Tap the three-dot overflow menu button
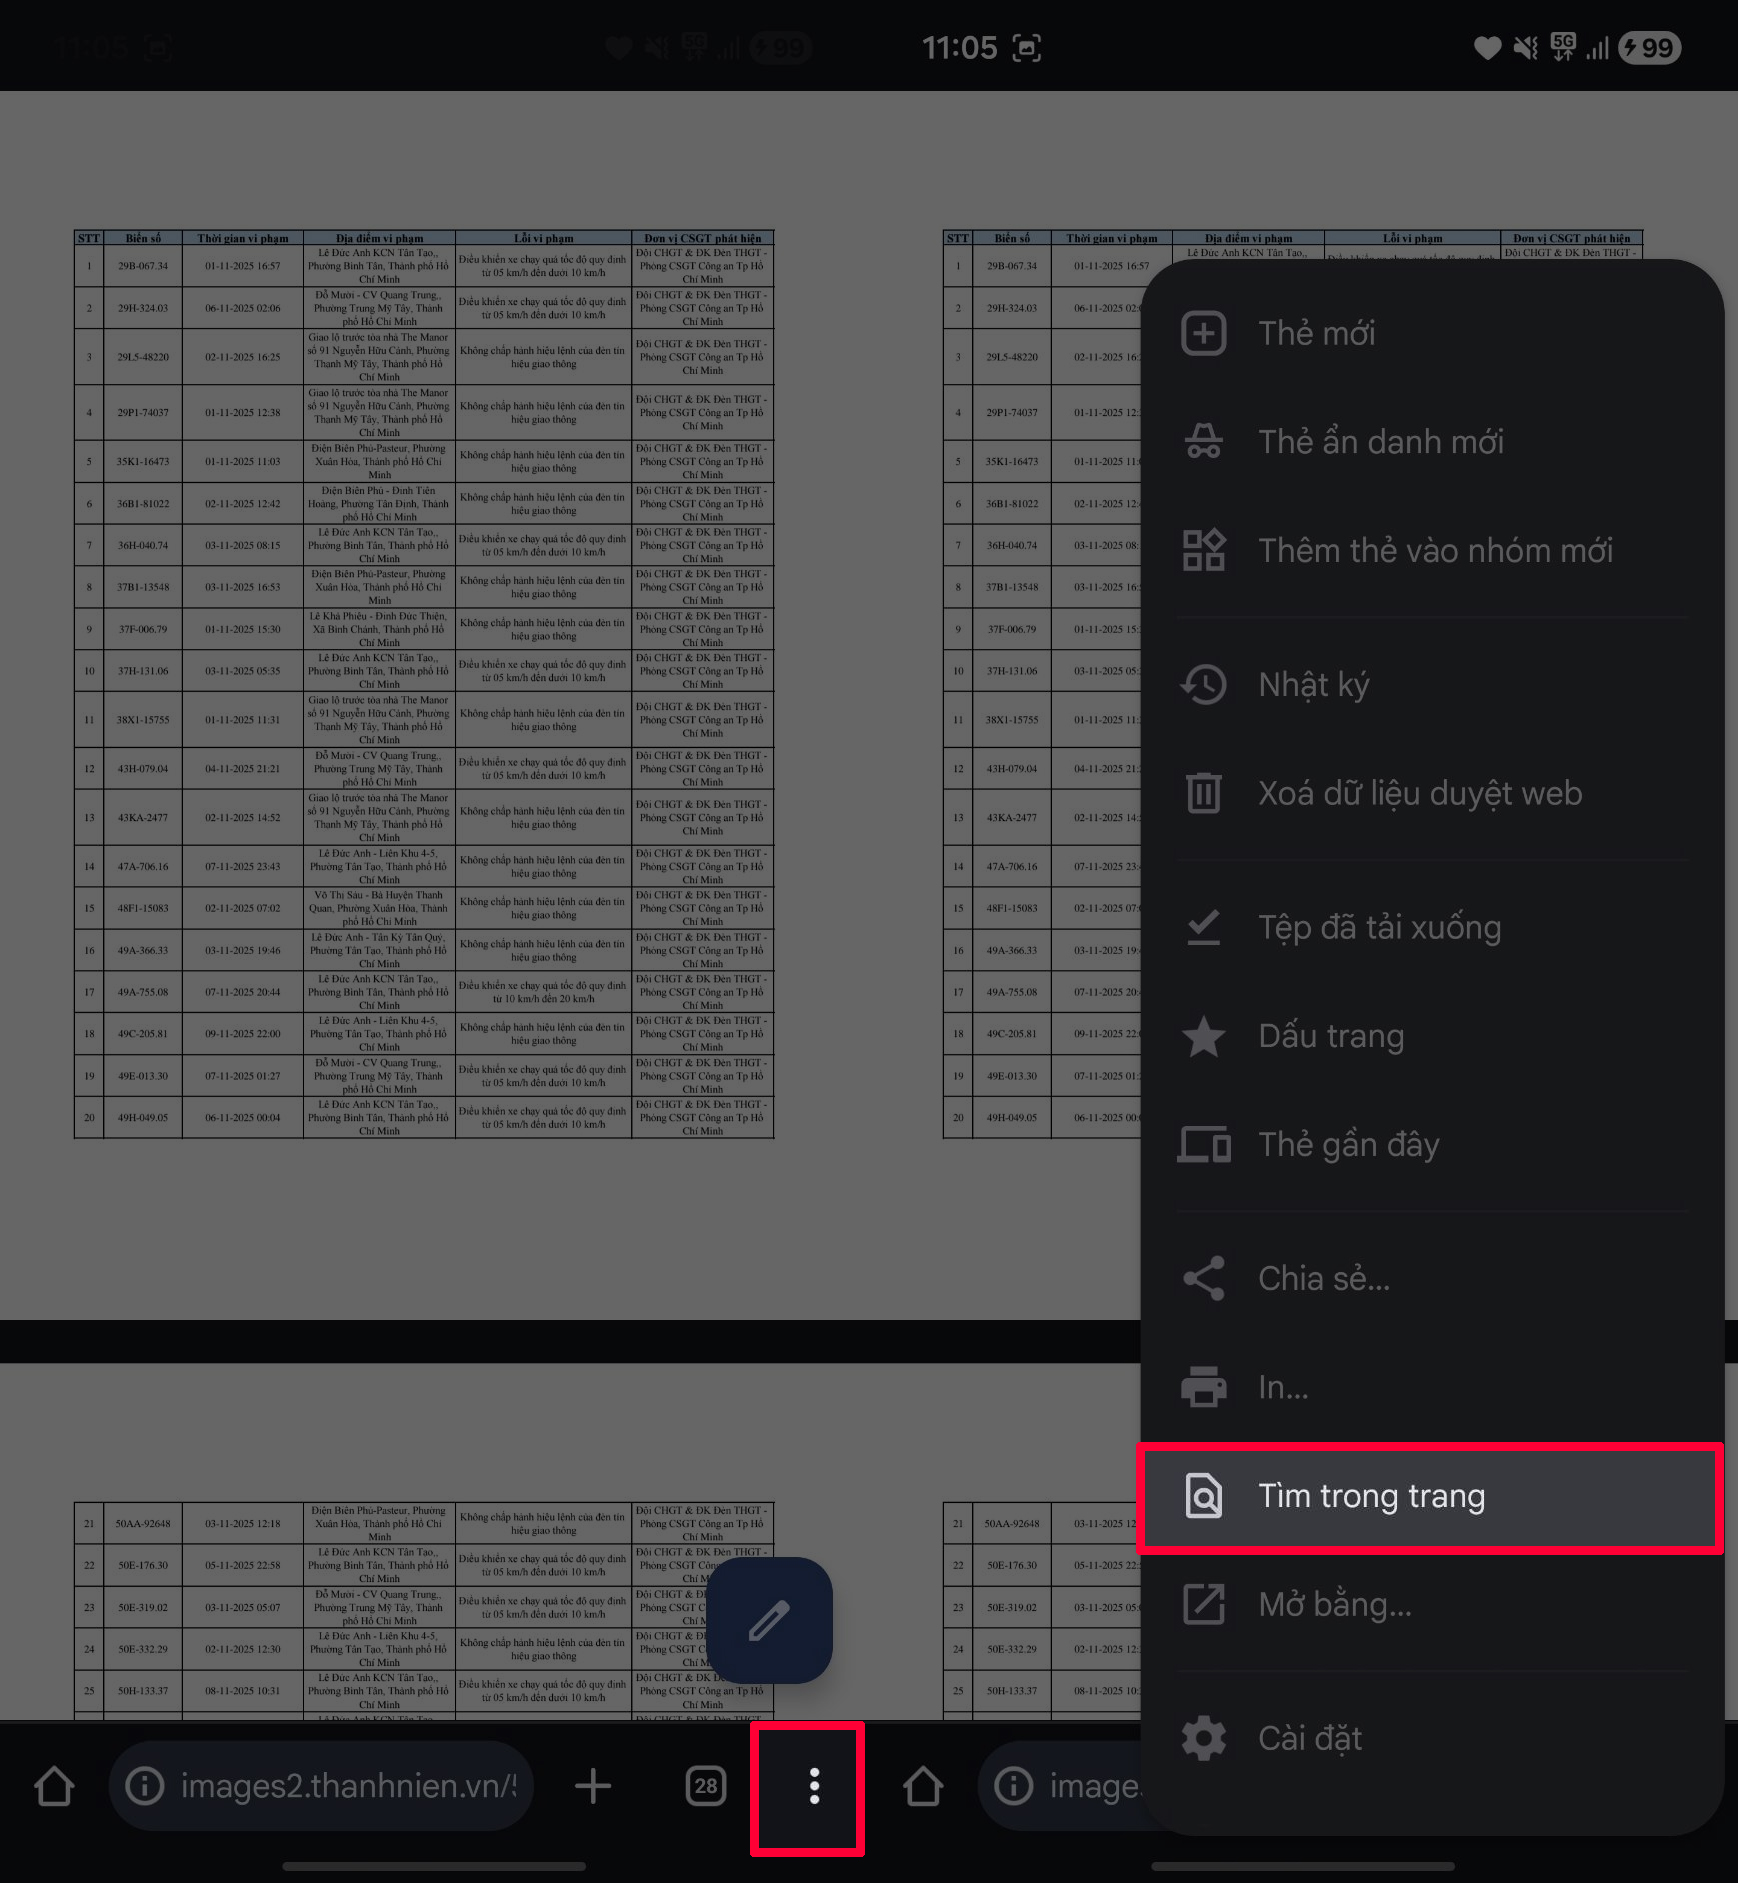Image resolution: width=1738 pixels, height=1883 pixels. 813,1786
